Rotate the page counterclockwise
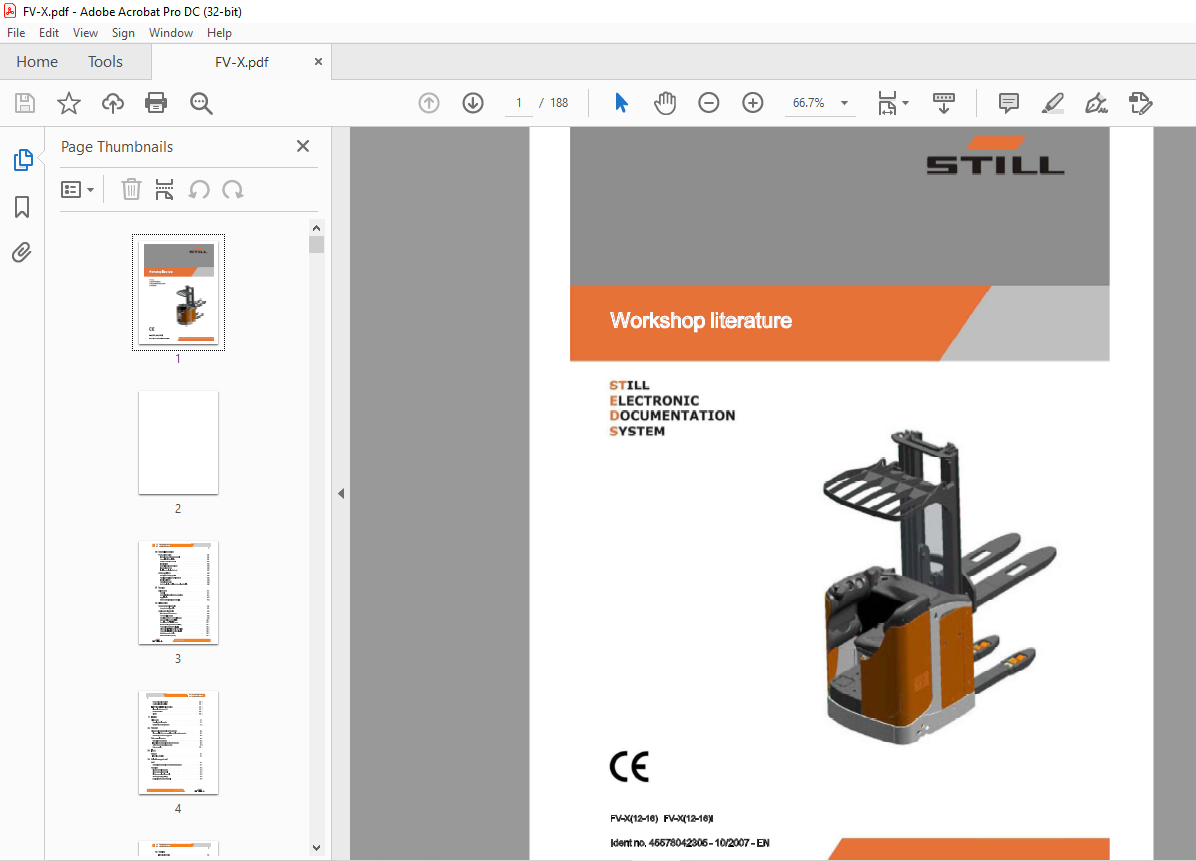Image resolution: width=1196 pixels, height=861 pixels. pyautogui.click(x=199, y=189)
